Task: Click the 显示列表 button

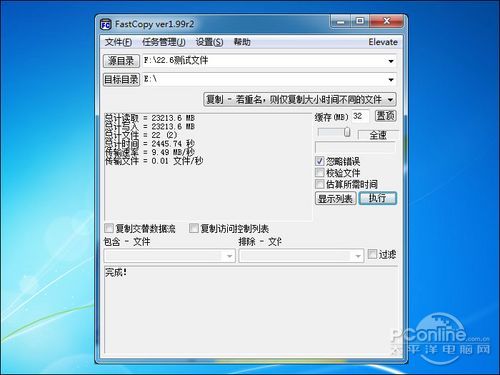Action: 335,199
